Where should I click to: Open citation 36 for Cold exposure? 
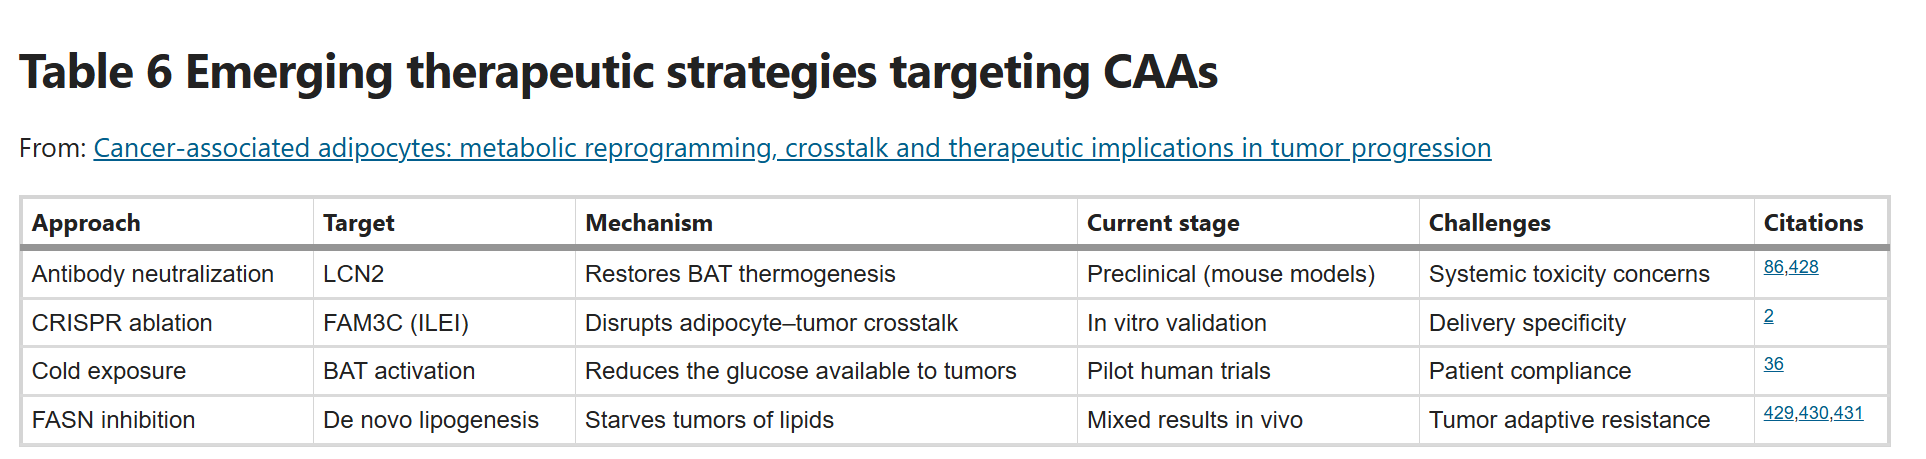point(1773,364)
